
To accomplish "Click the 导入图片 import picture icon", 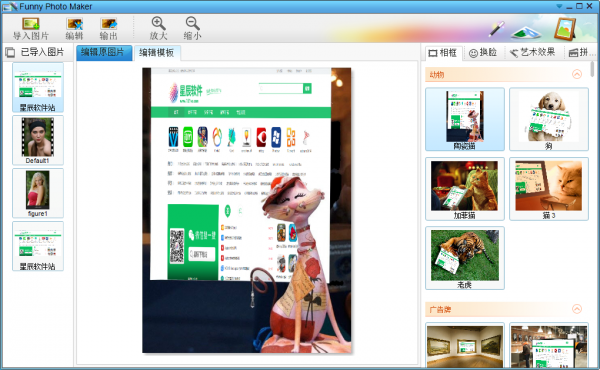I will pyautogui.click(x=31, y=24).
